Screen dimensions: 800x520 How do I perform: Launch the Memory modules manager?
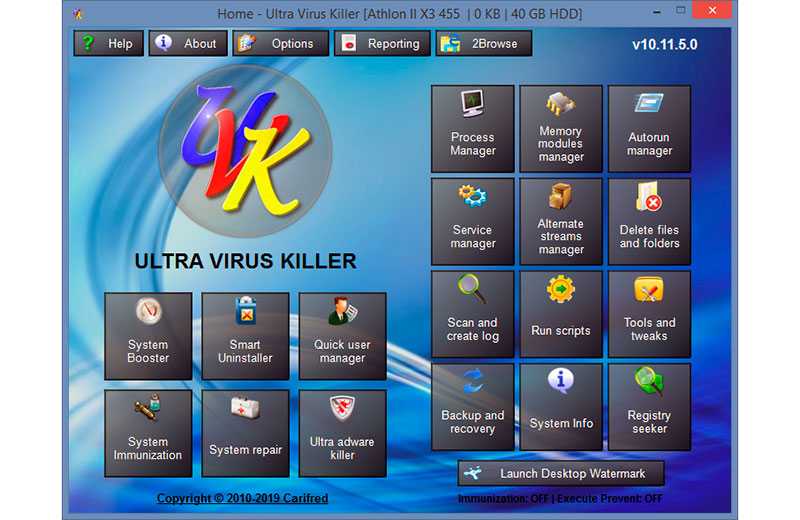(561, 128)
